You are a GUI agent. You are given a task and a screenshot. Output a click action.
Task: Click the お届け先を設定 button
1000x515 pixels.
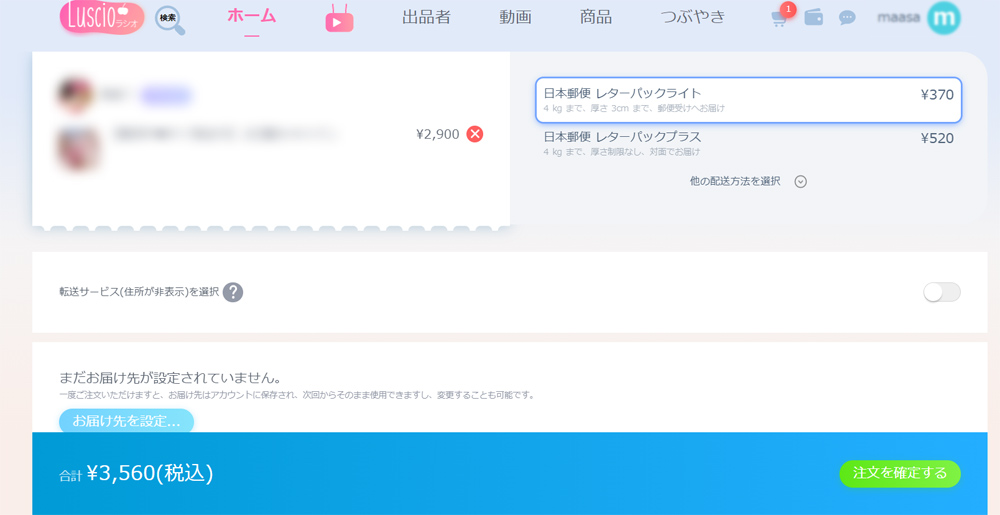click(x=126, y=421)
